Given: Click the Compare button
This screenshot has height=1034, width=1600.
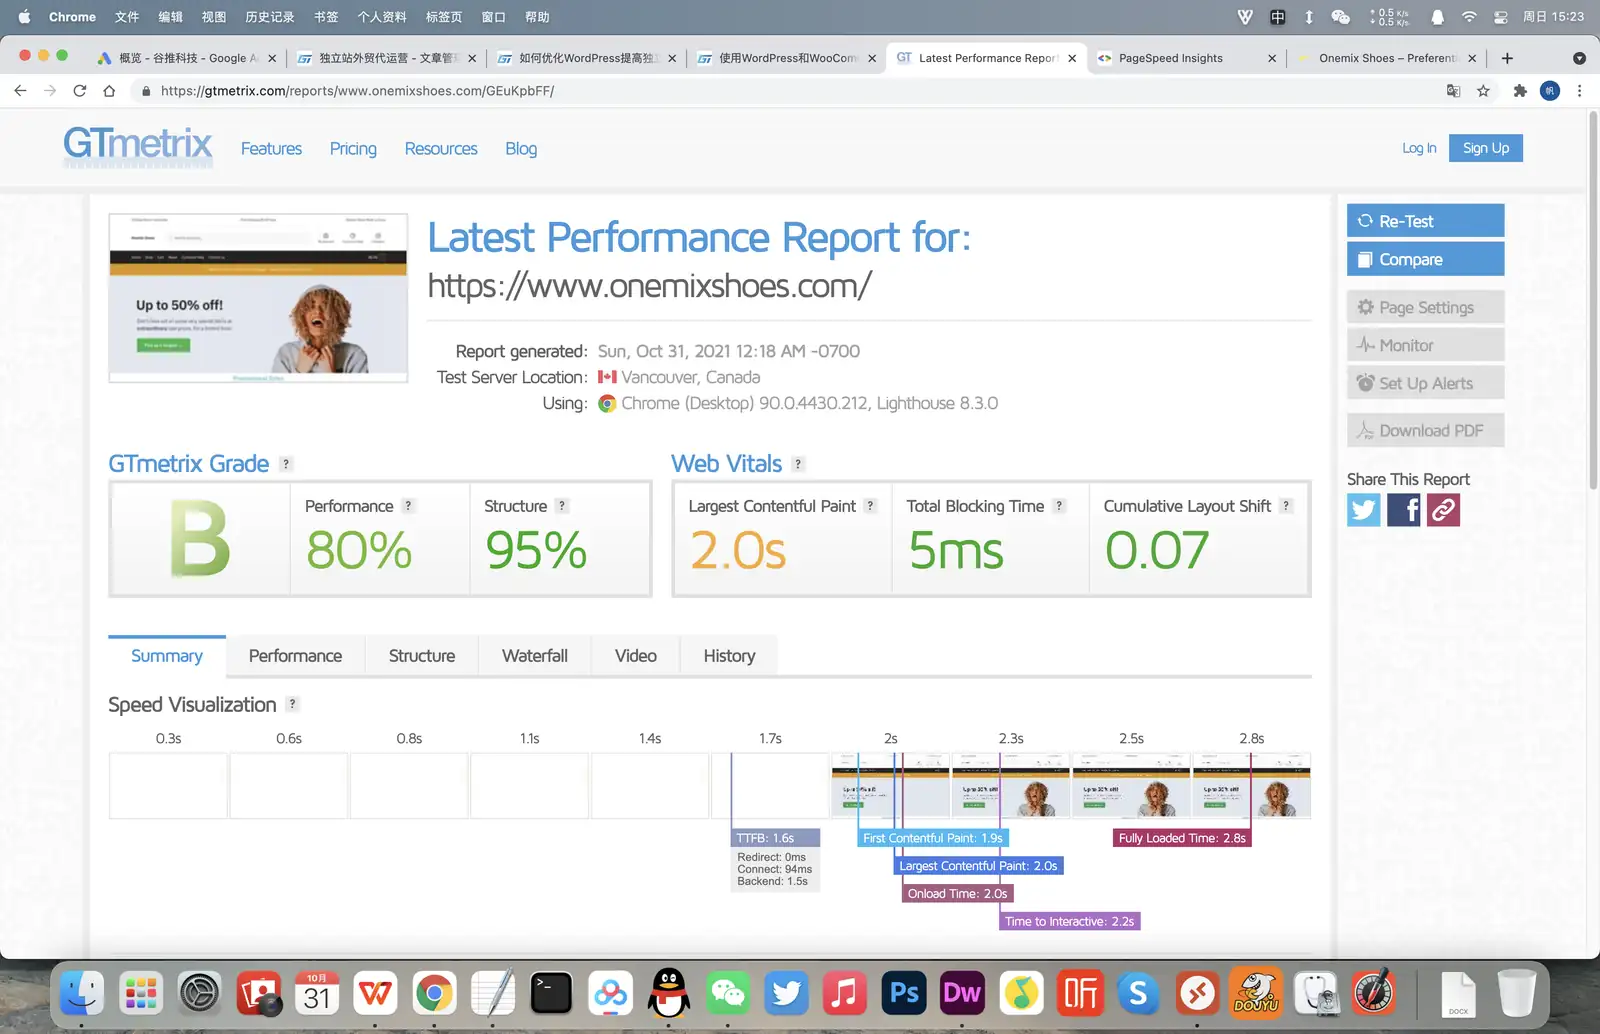Looking at the screenshot, I should [x=1425, y=259].
